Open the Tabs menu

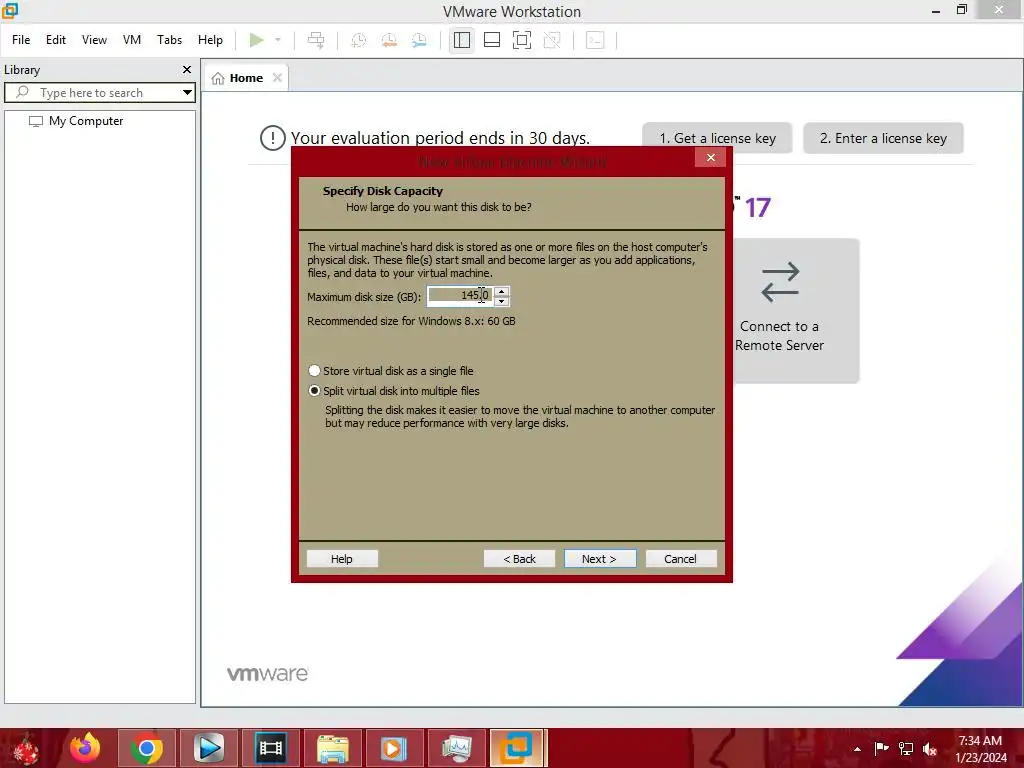(x=169, y=40)
